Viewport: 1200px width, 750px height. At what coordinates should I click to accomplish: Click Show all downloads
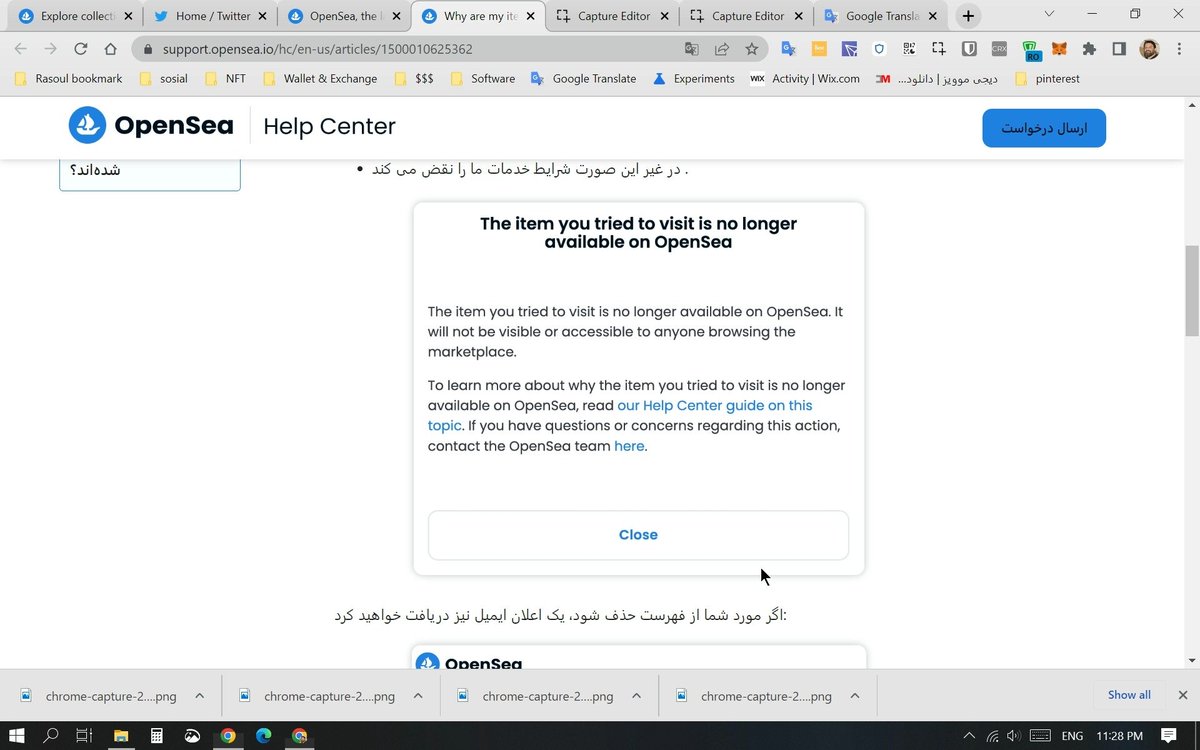click(x=1129, y=695)
